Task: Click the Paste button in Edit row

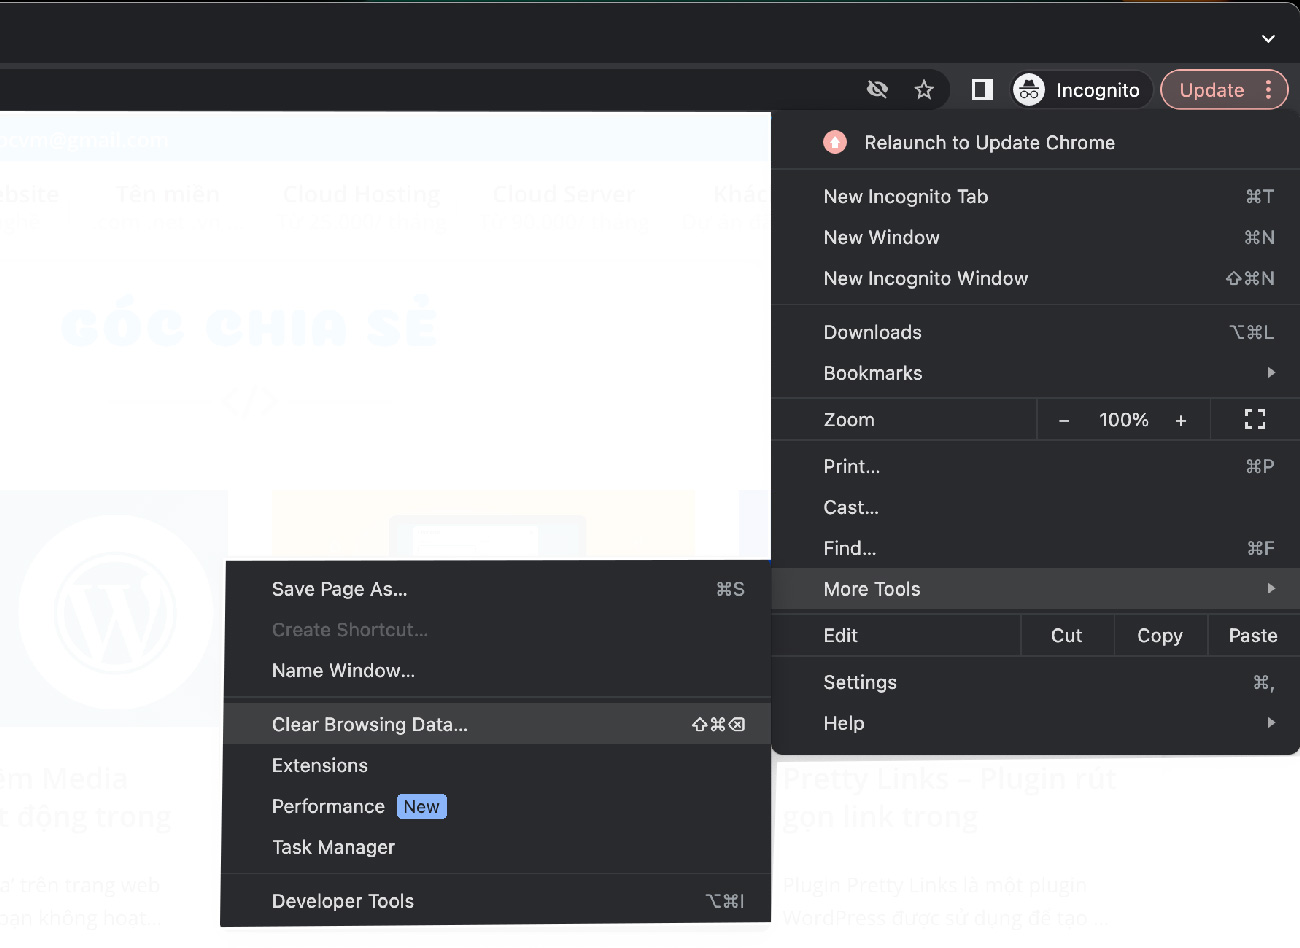Action: pyautogui.click(x=1253, y=635)
